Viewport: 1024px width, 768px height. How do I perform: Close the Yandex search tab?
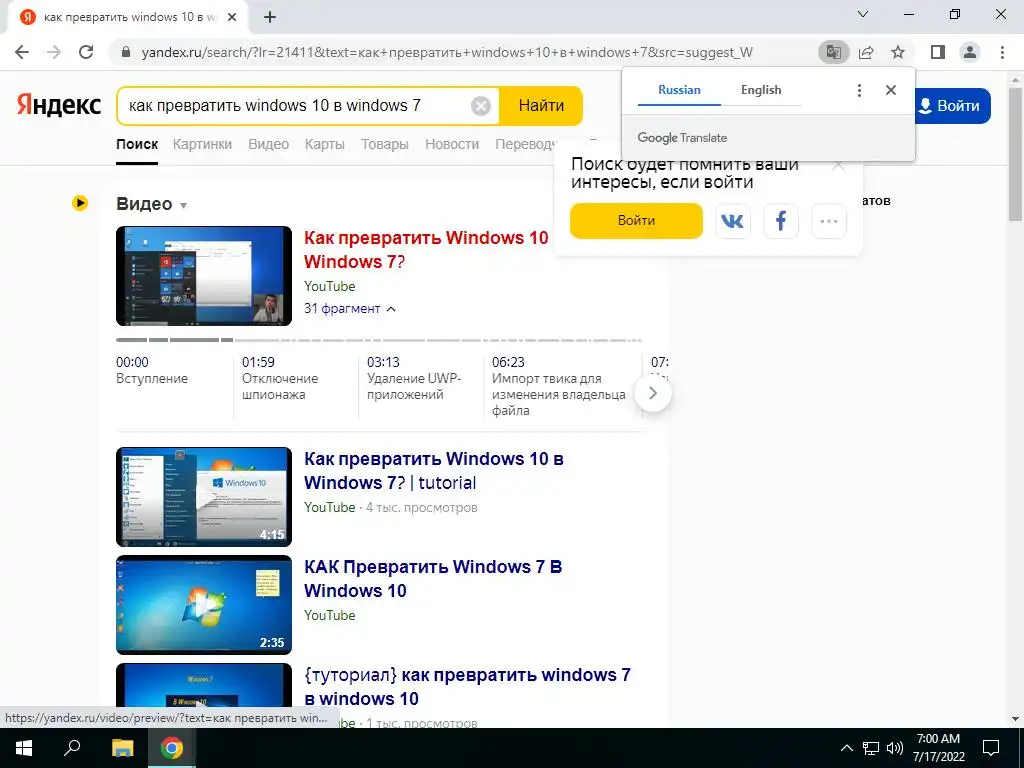232,18
